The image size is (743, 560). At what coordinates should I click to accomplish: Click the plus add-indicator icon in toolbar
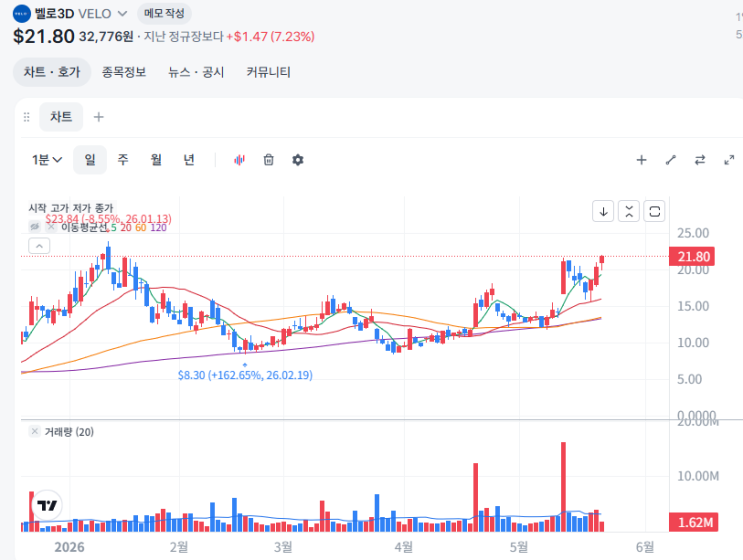coord(641,160)
